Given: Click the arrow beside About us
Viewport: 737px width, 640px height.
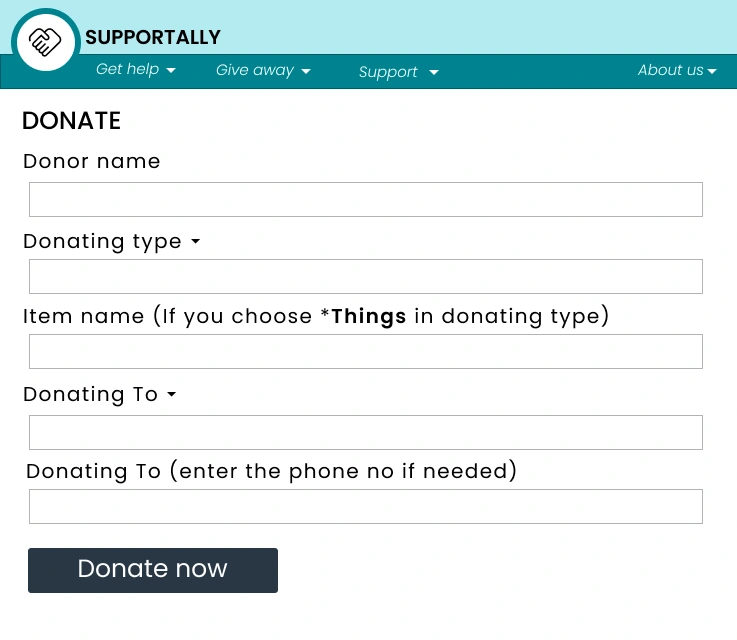Looking at the screenshot, I should coord(712,72).
